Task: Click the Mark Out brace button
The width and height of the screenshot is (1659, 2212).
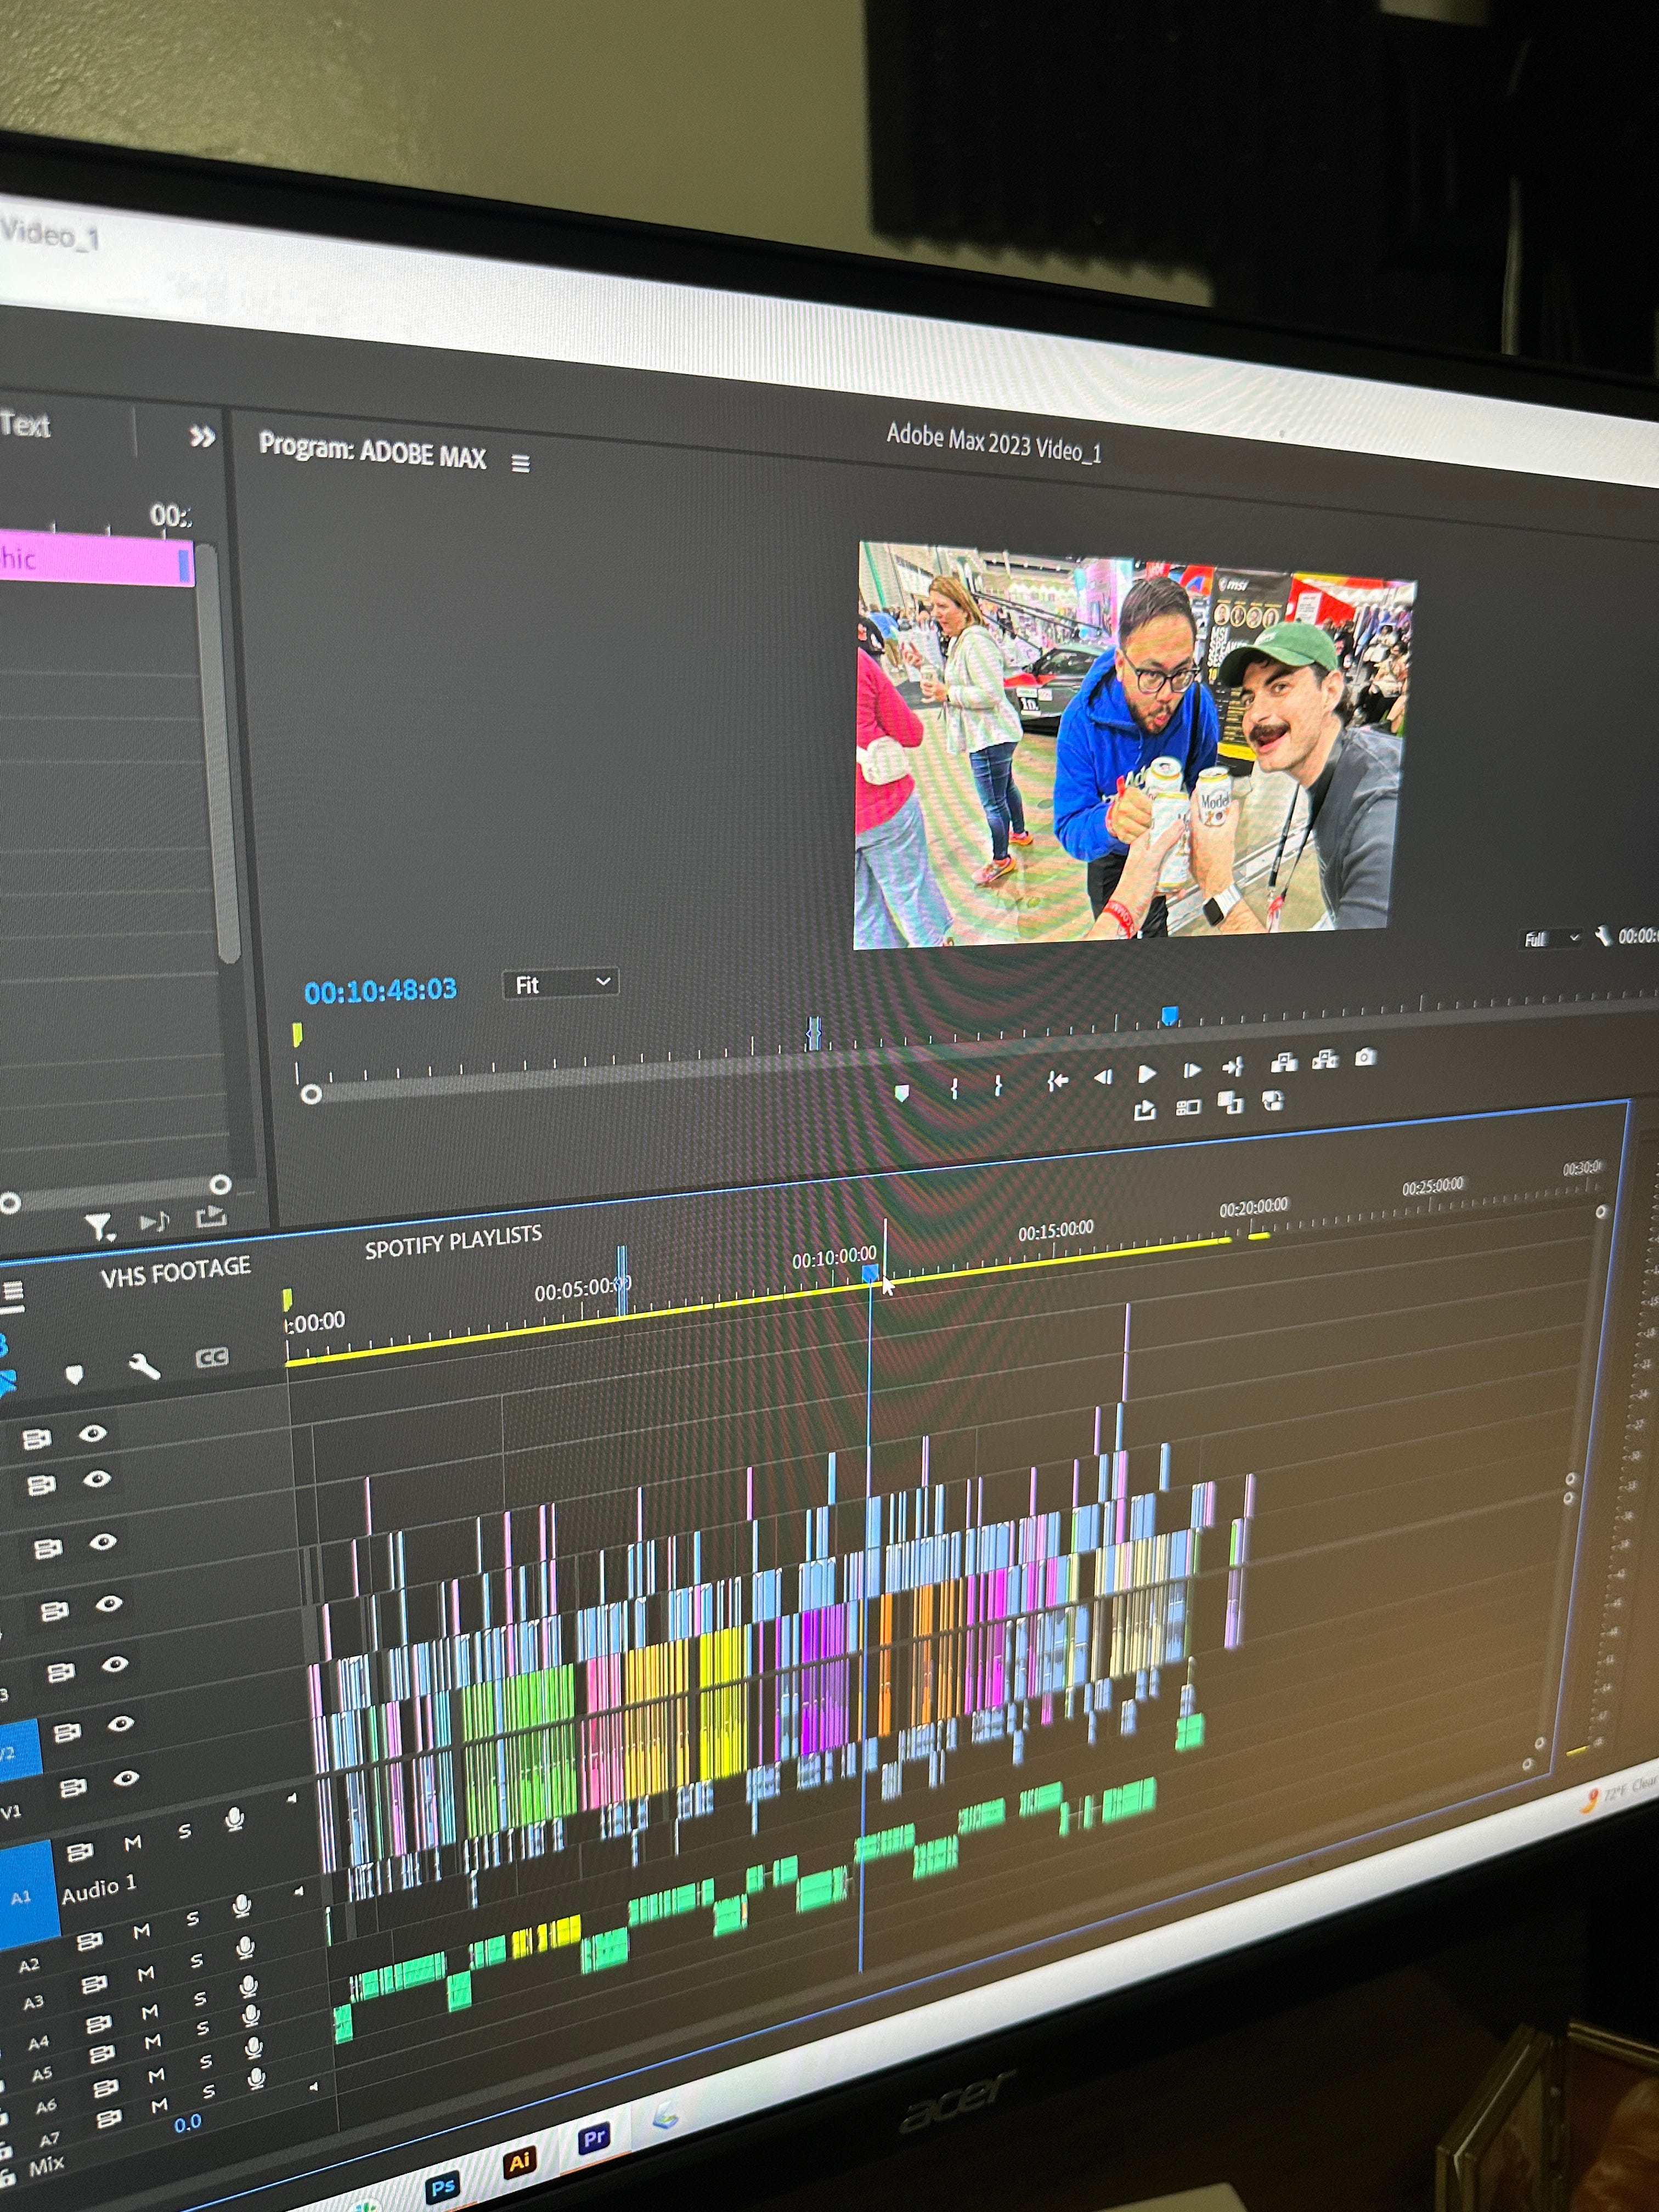Action: pos(998,1085)
